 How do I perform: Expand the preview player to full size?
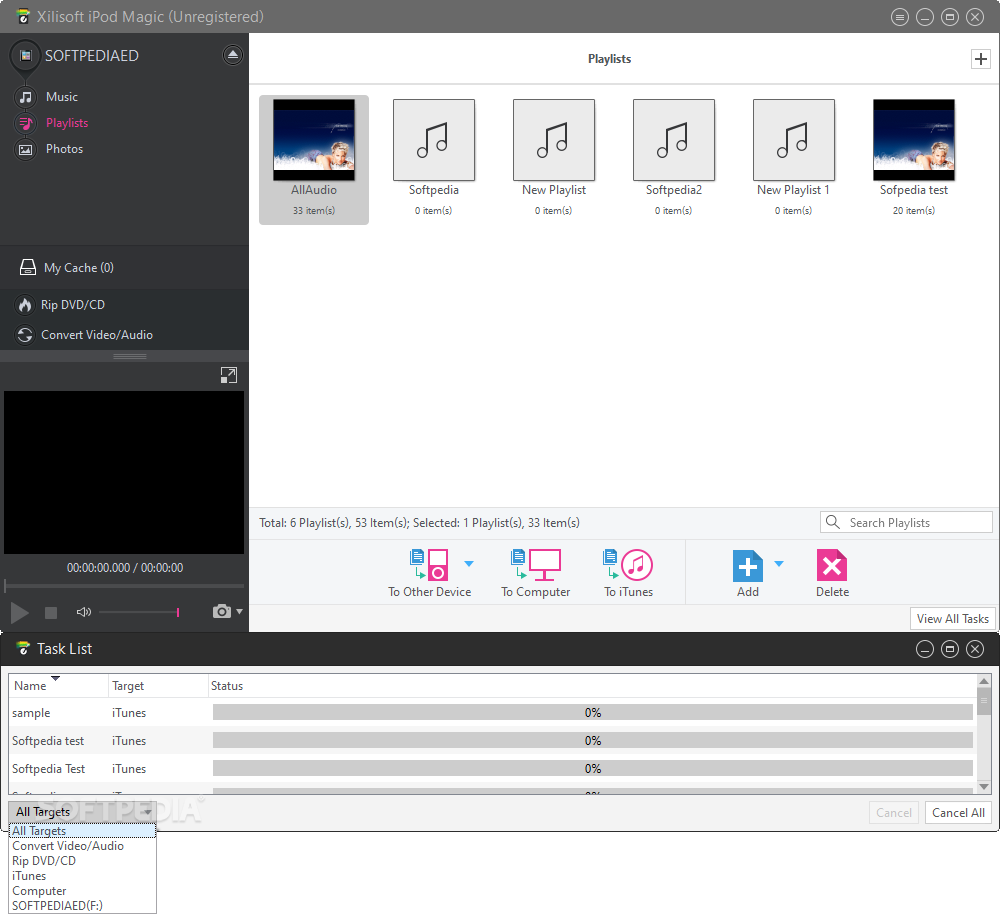coord(228,375)
